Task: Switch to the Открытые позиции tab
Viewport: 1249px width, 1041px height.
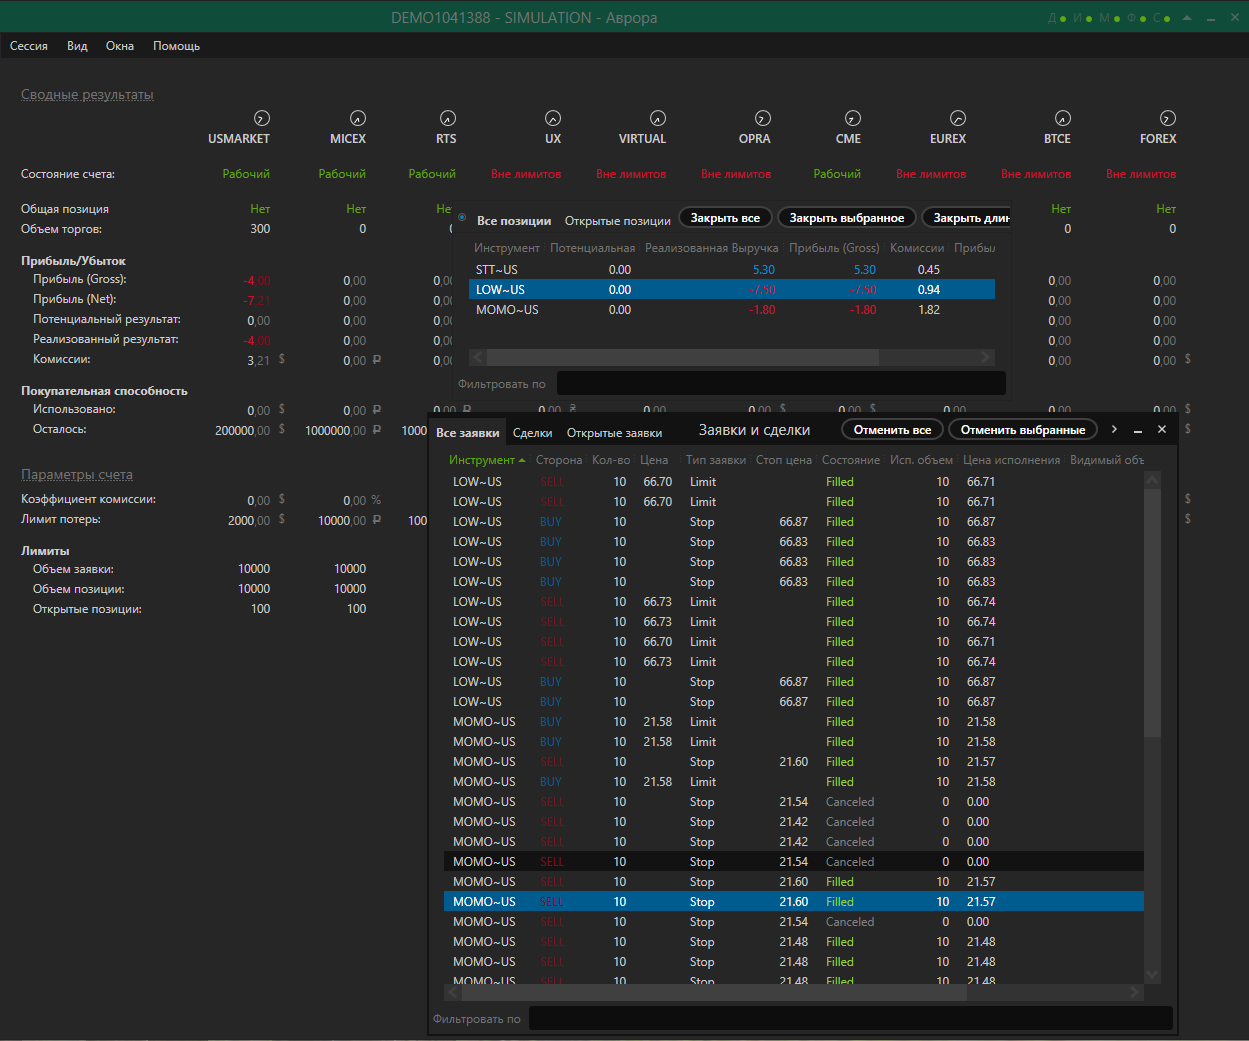Action: pos(618,221)
